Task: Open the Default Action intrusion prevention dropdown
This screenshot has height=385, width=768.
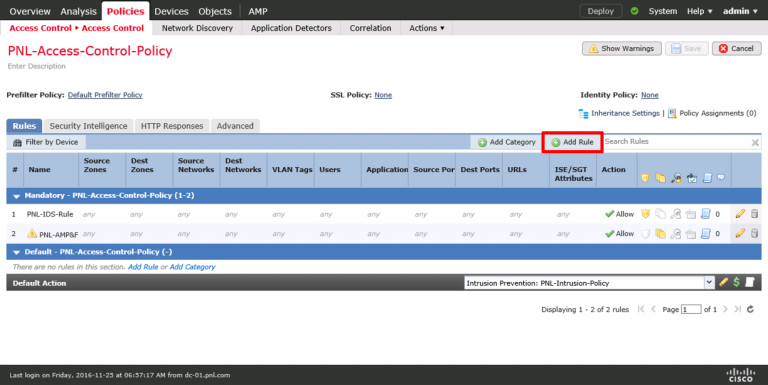Action: coord(709,282)
